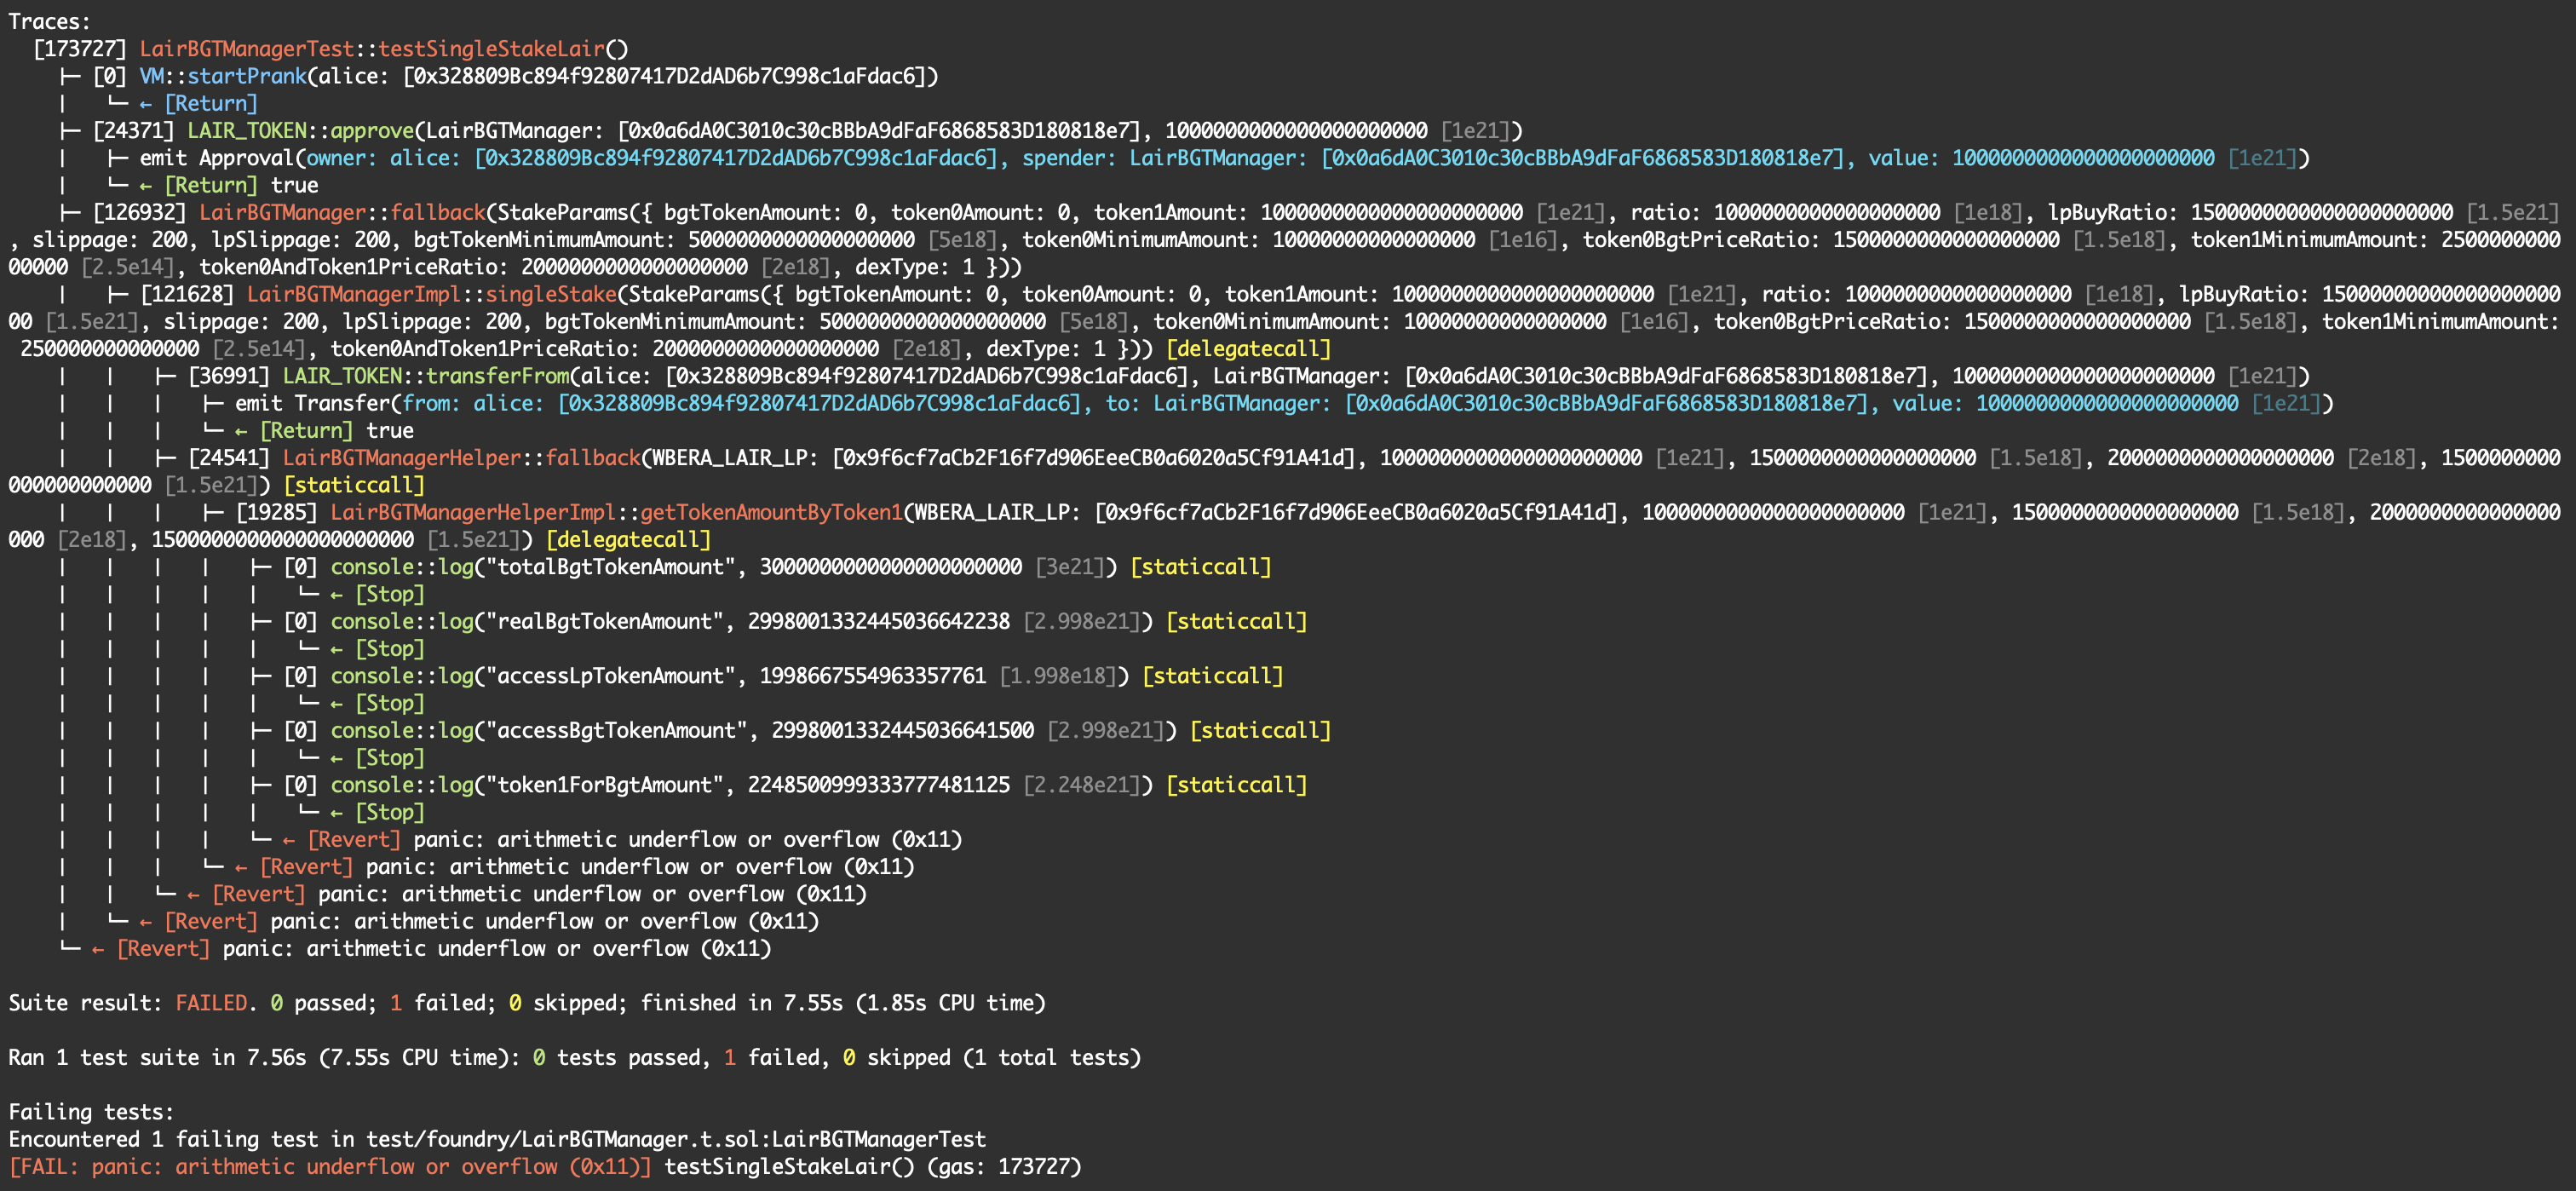
Task: Click alice's address in the startPrank line
Action: coord(665,76)
